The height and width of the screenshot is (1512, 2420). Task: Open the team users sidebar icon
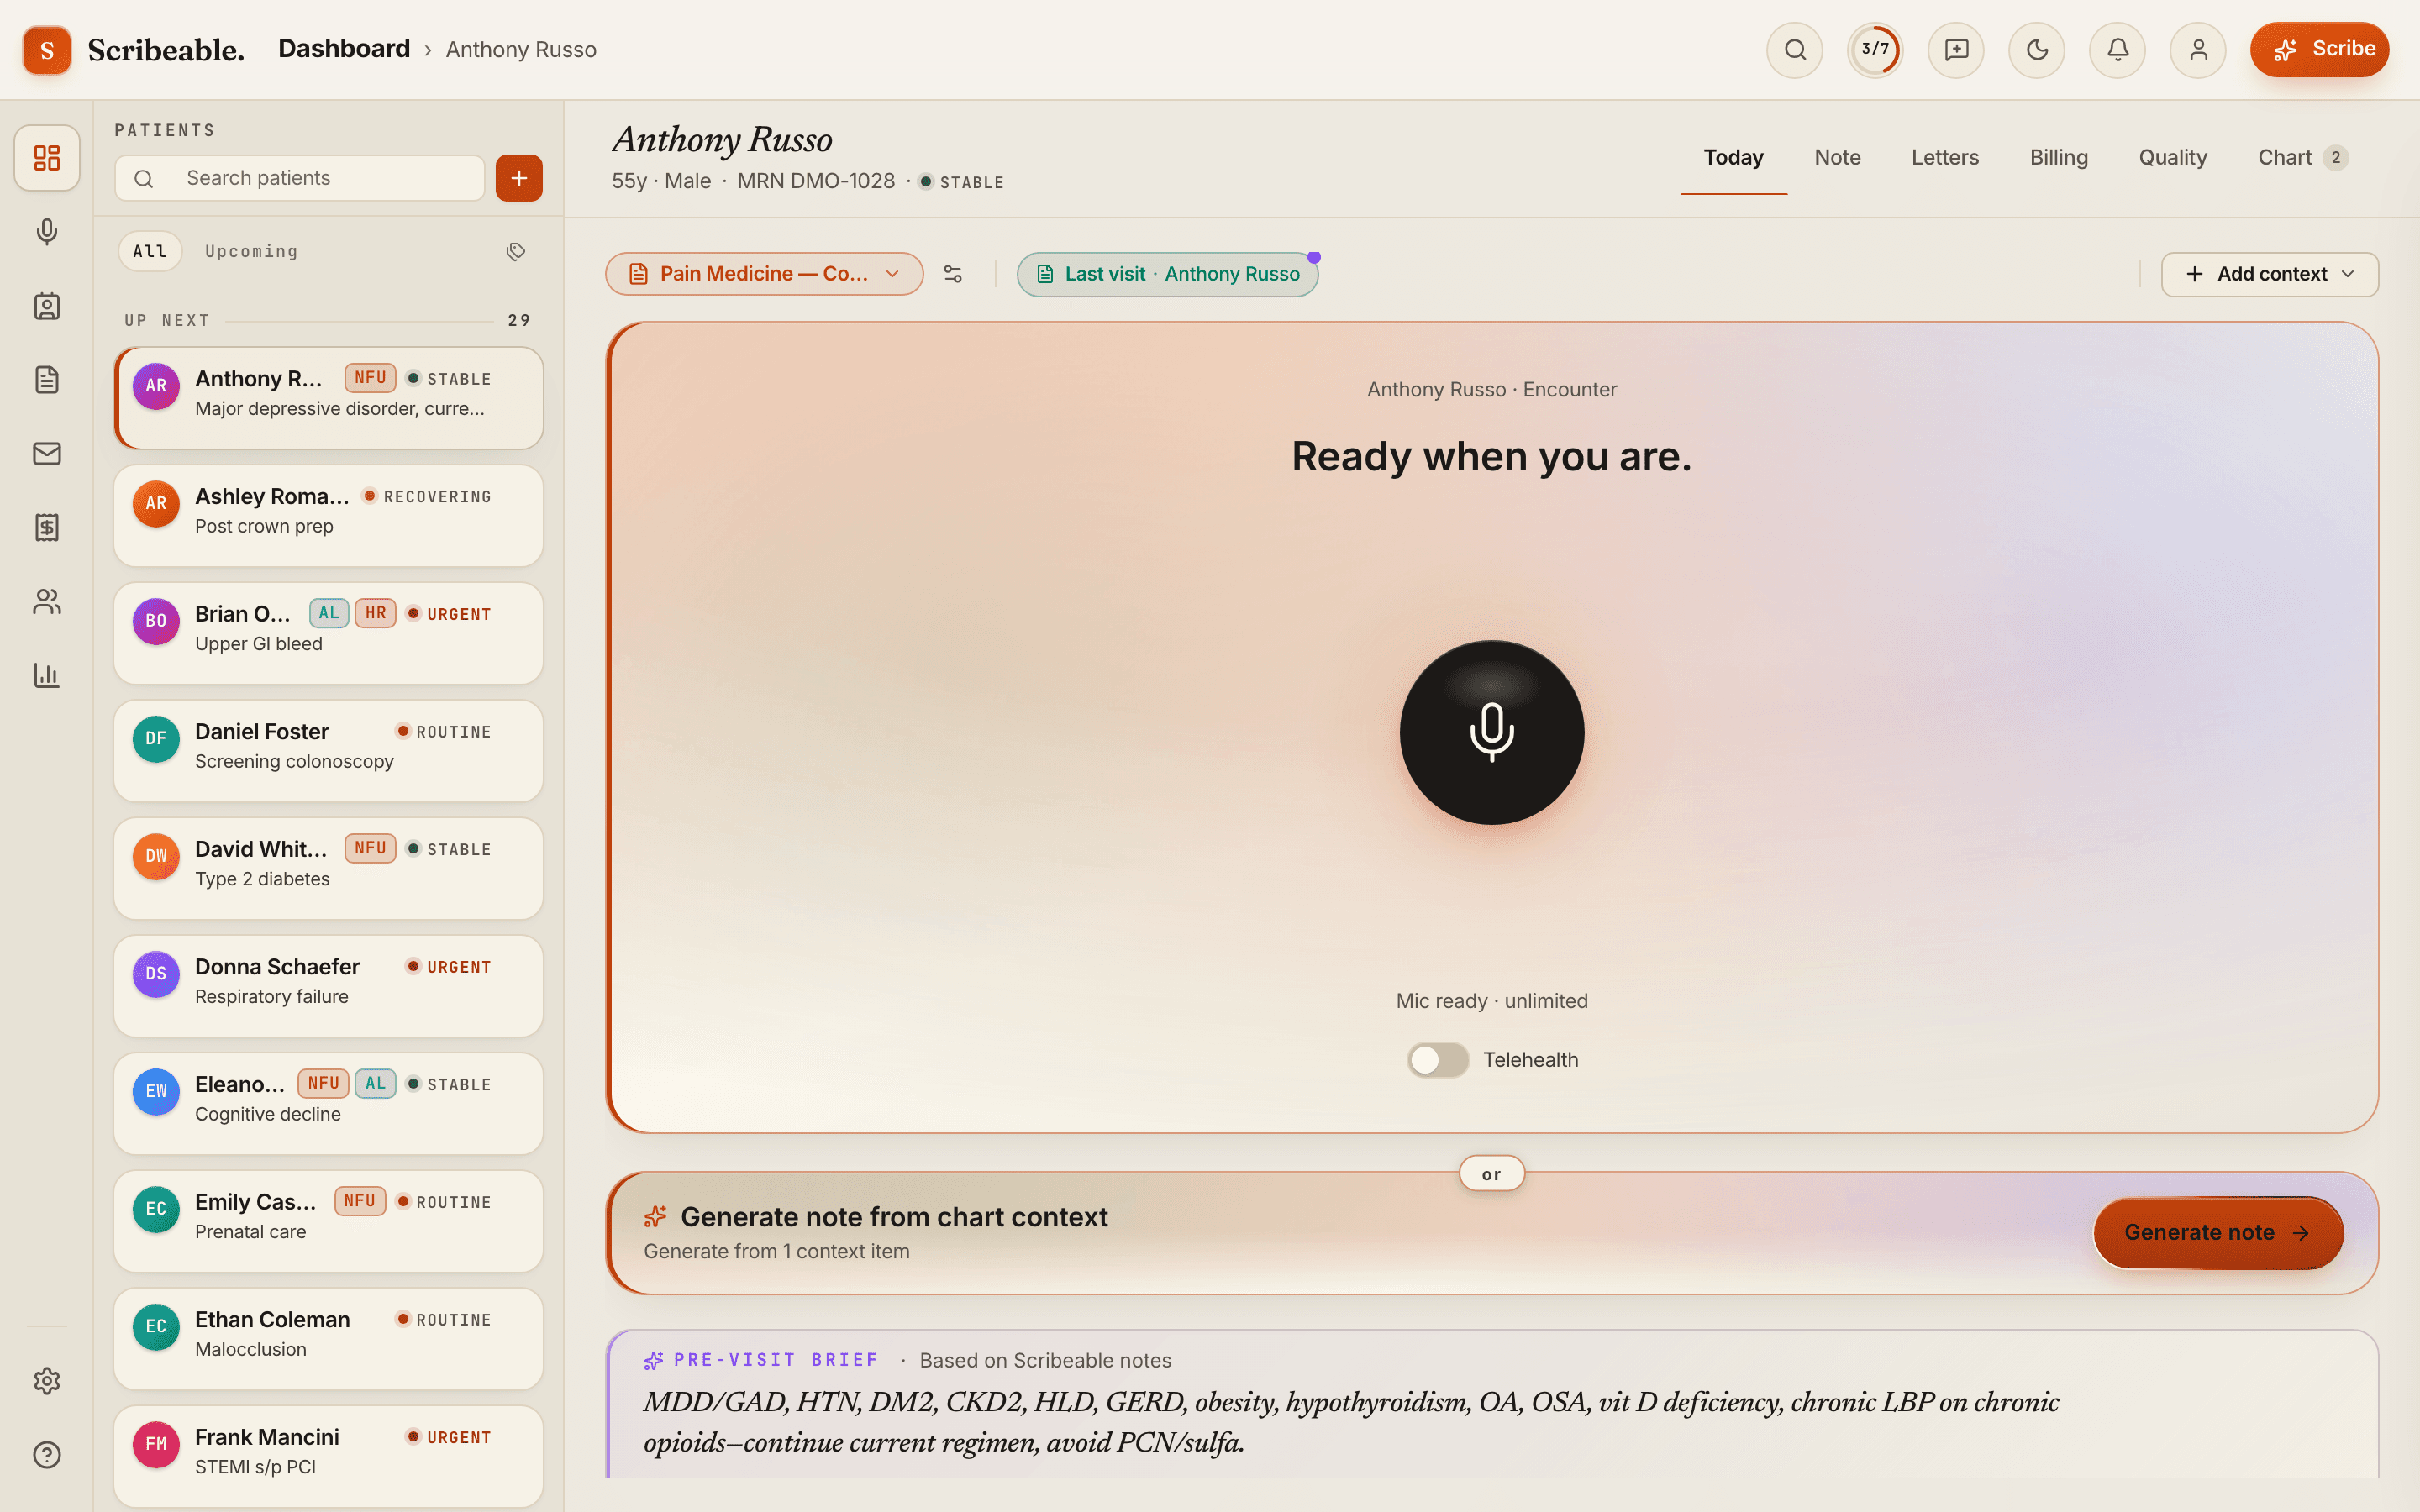tap(47, 602)
